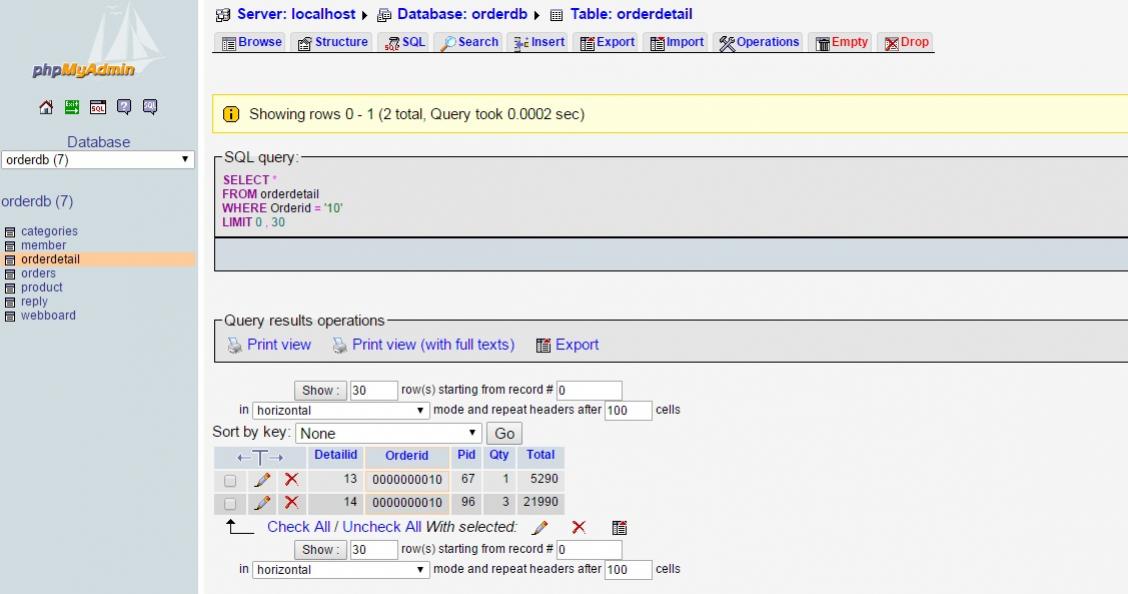This screenshot has height=594, width=1128.
Task: Click the Home icon in the sidebar
Action: coord(46,107)
